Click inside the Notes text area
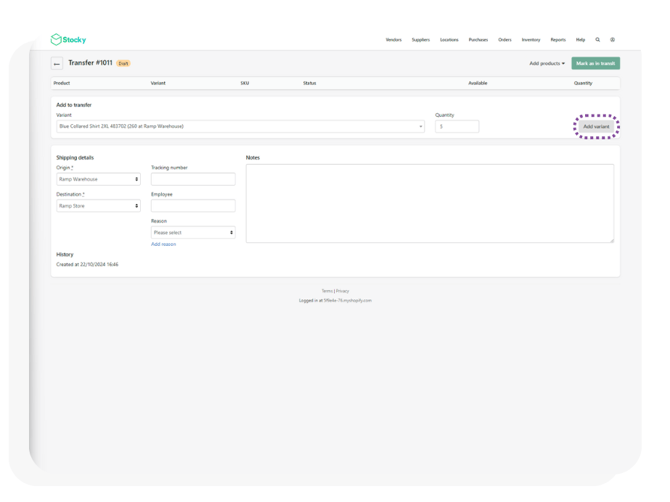670x502 pixels. point(429,203)
